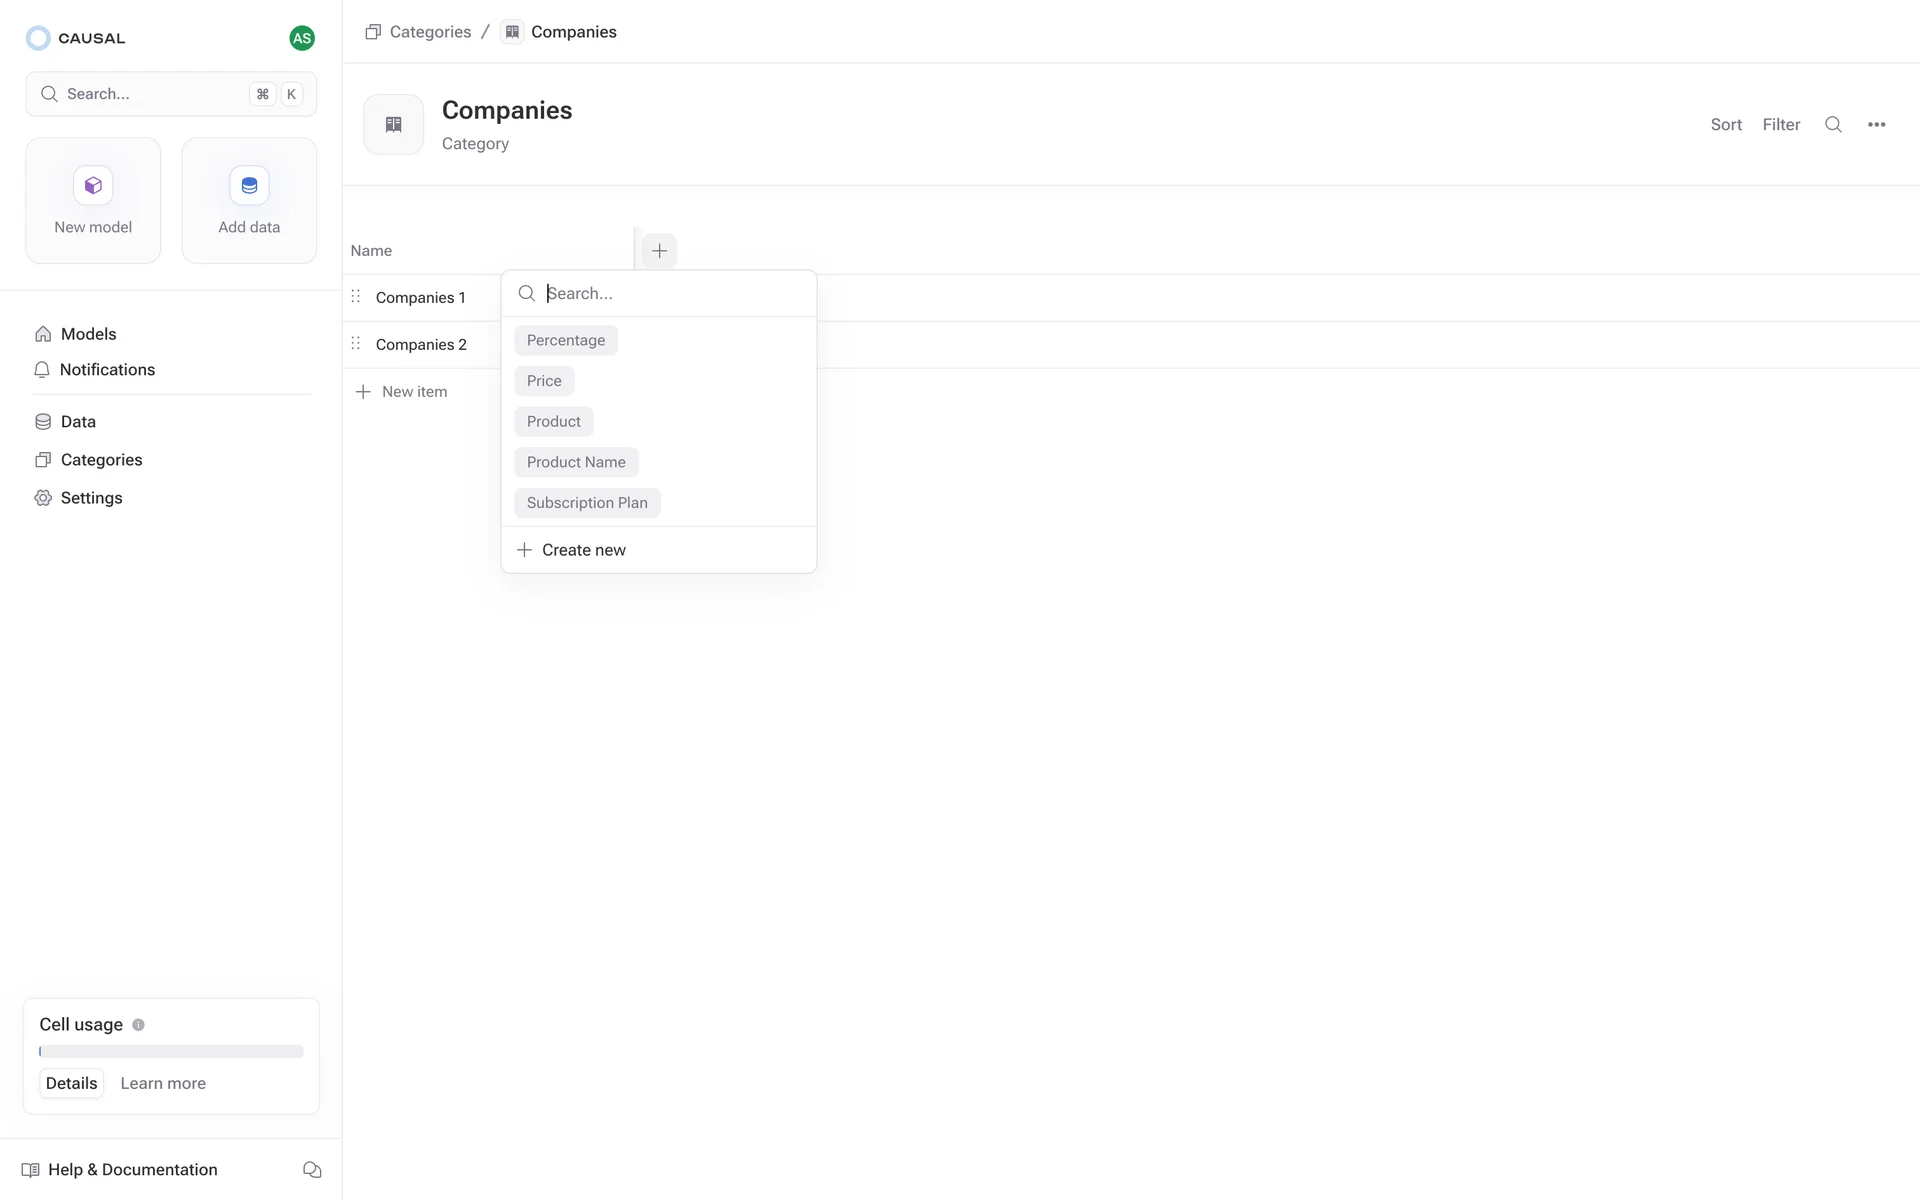Click the Categories breadcrumb link
1920x1200 pixels.
(x=430, y=32)
